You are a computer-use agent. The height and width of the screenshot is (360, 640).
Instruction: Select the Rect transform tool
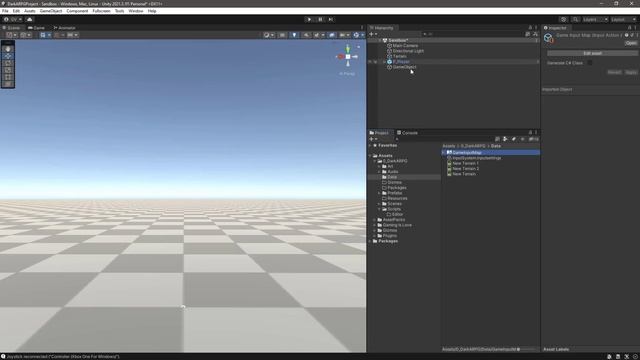click(x=8, y=77)
